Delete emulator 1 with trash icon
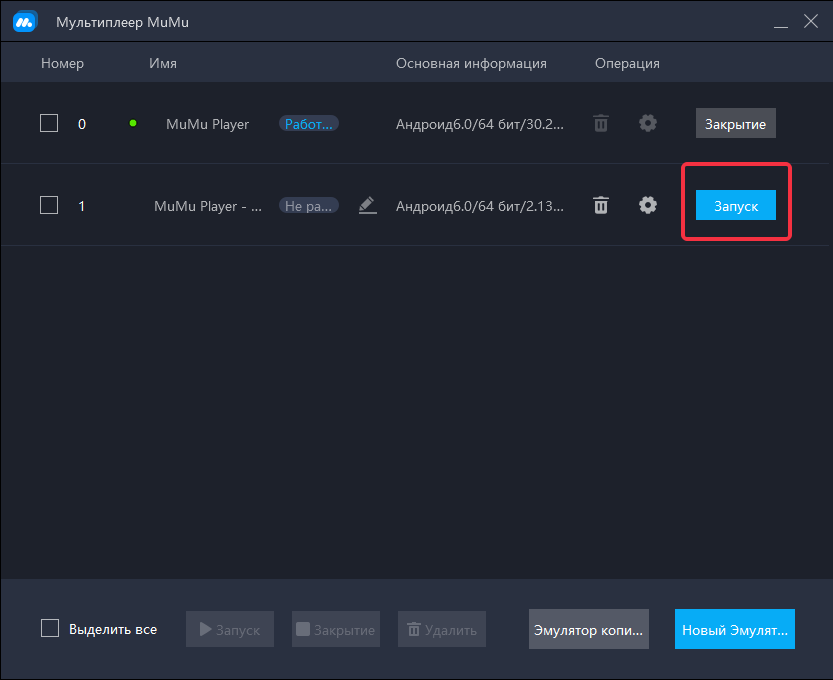 601,205
